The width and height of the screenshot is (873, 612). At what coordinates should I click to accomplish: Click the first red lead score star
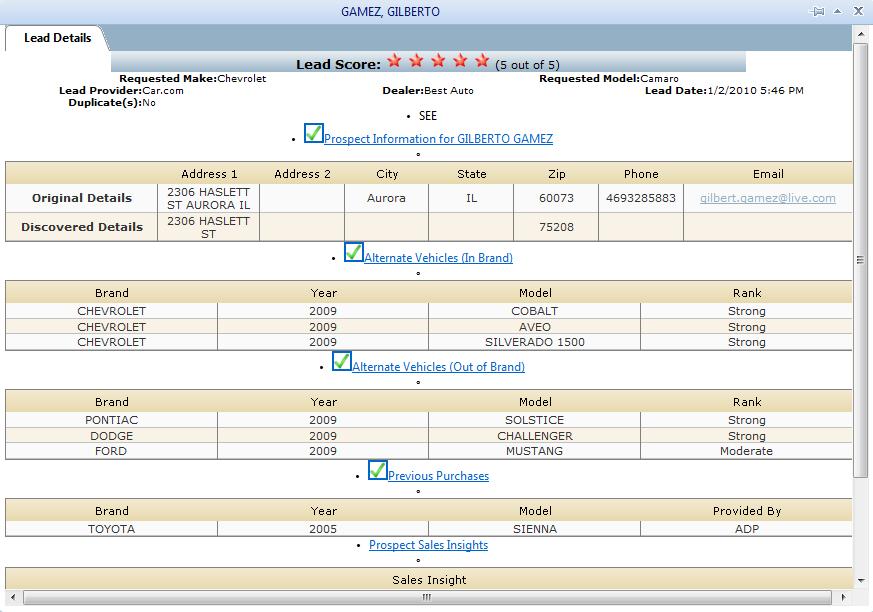(x=394, y=60)
